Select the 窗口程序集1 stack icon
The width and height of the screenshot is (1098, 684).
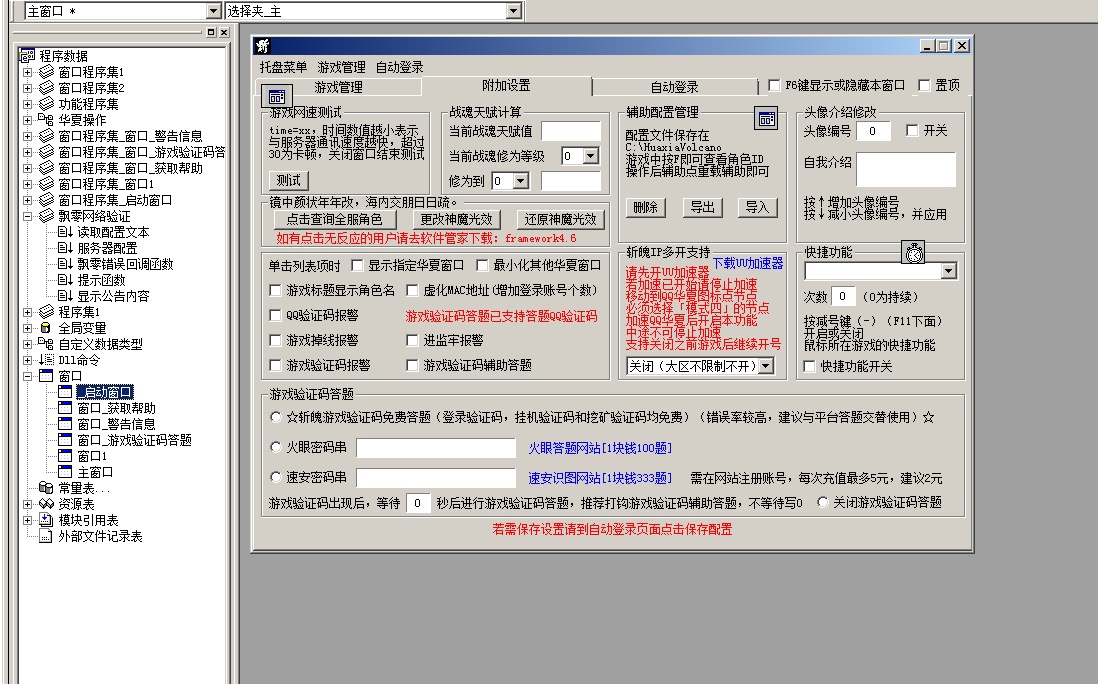46,72
